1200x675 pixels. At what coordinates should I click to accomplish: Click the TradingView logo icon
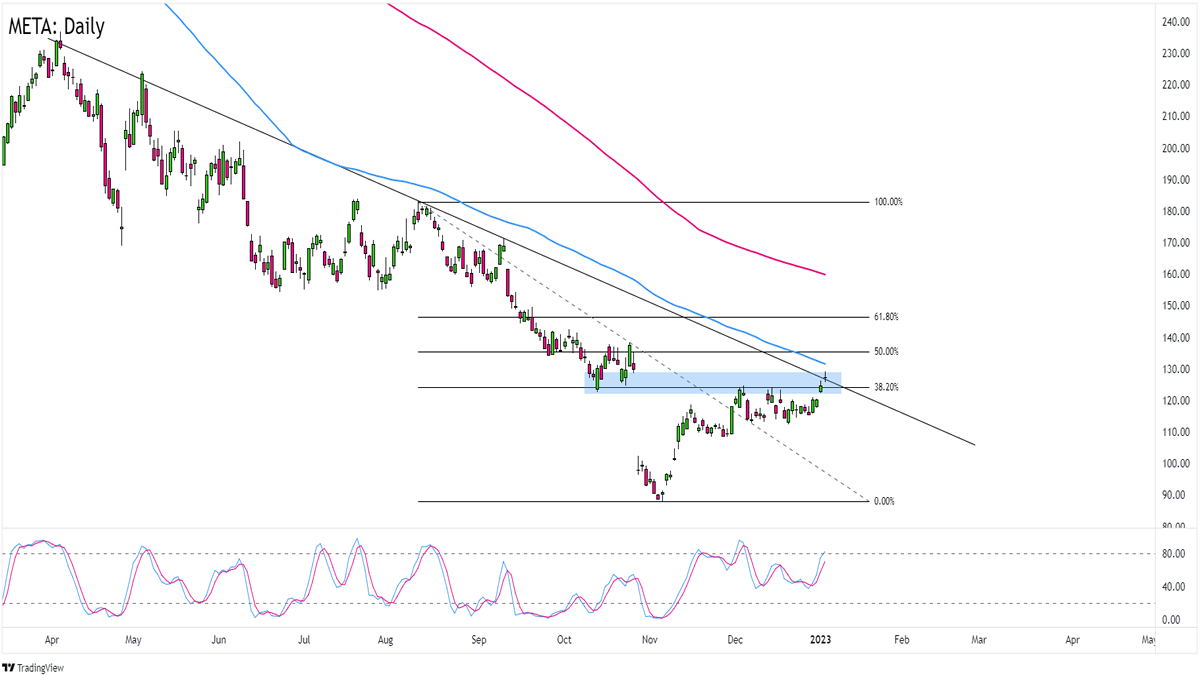[10, 667]
